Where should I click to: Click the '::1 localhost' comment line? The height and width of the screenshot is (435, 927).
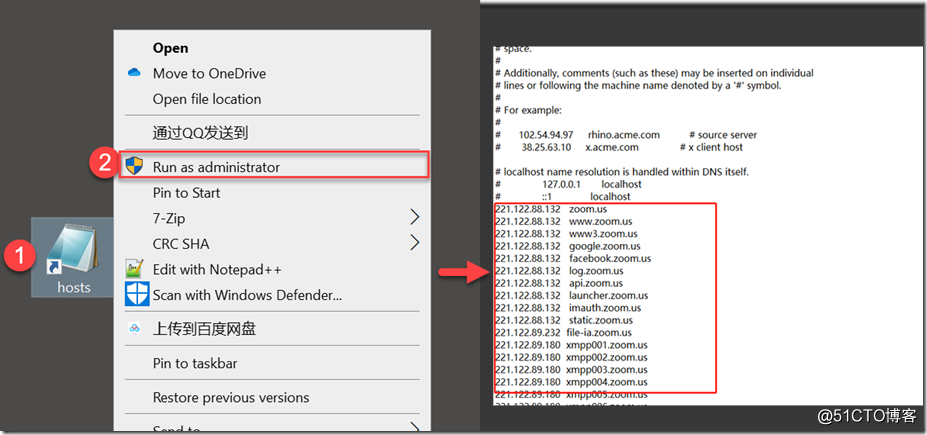tap(563, 197)
